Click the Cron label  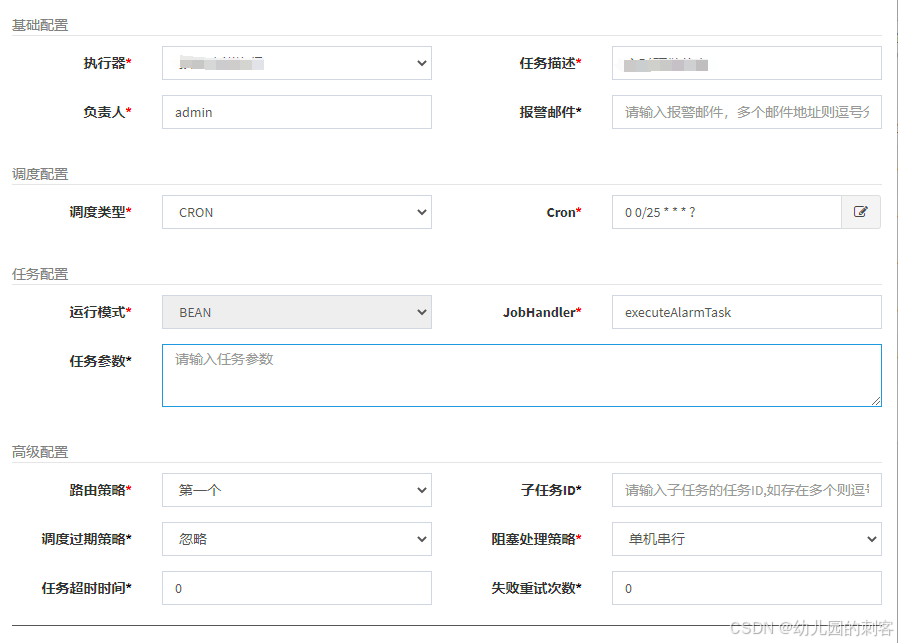coord(564,212)
